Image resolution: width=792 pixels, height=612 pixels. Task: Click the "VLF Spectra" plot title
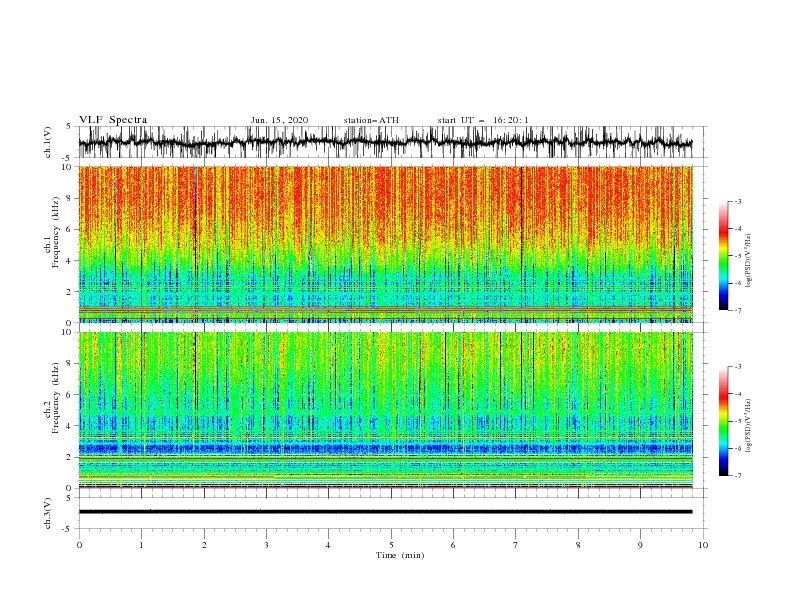click(x=113, y=120)
